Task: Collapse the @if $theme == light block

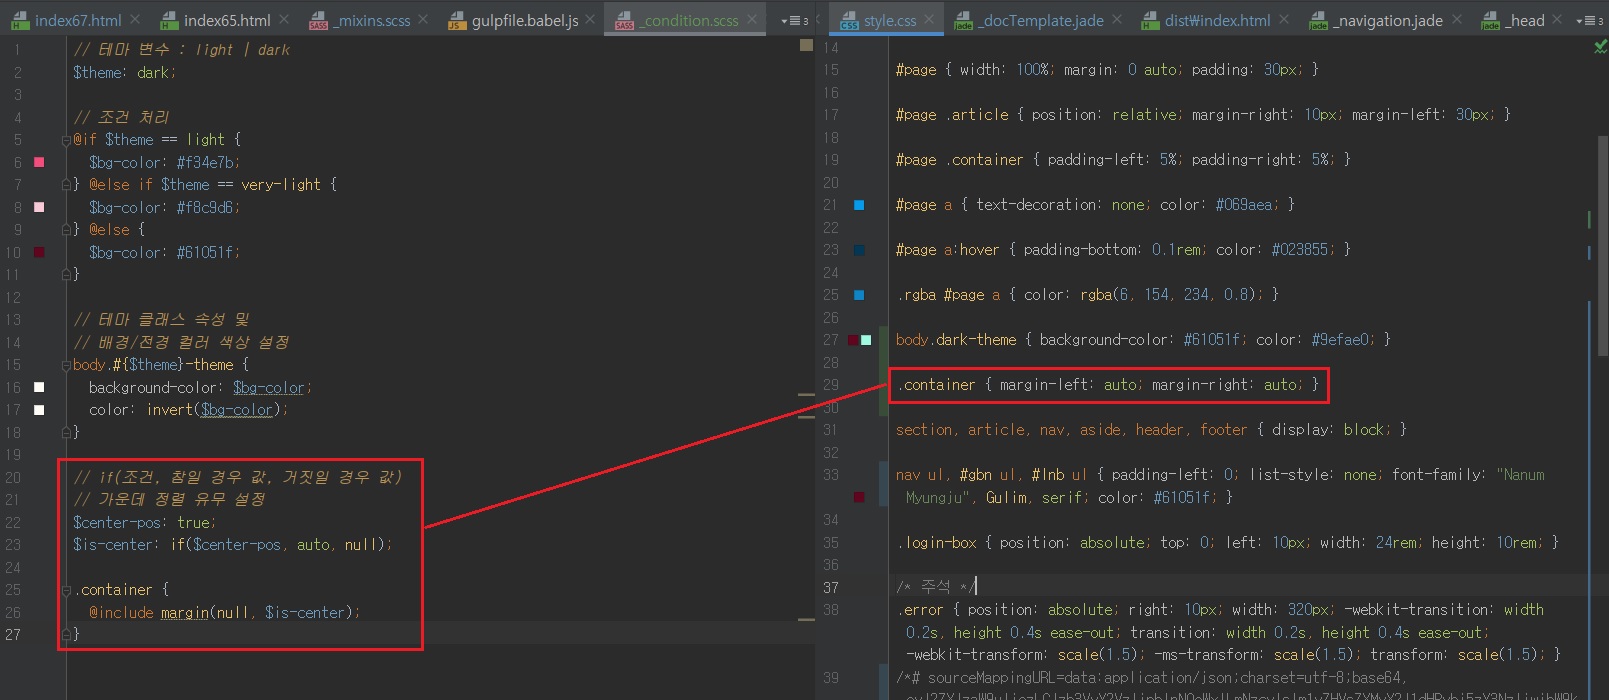Action: click(68, 140)
